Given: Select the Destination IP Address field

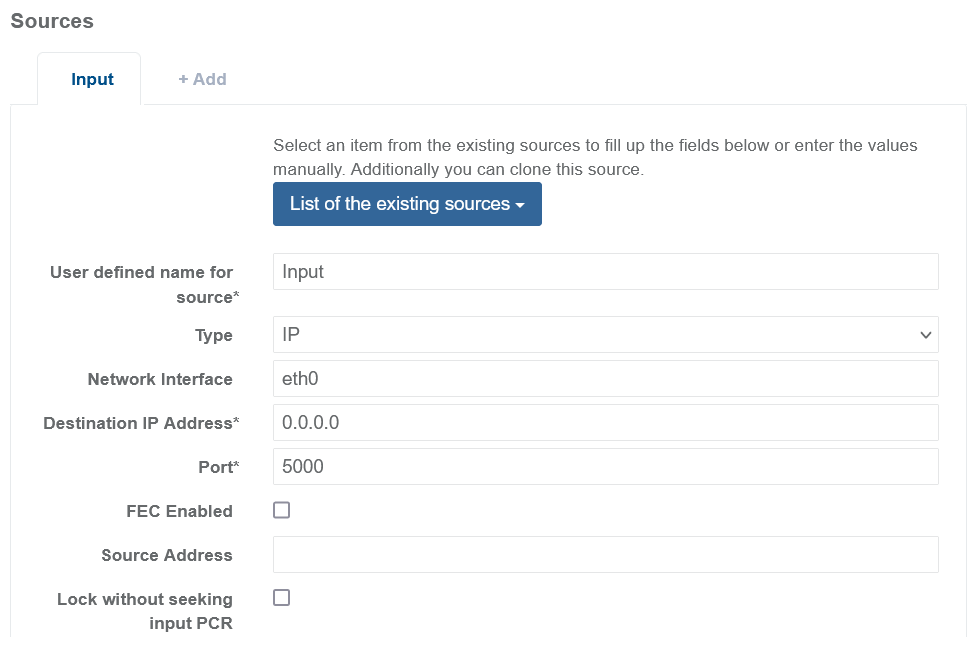Looking at the screenshot, I should 604,423.
